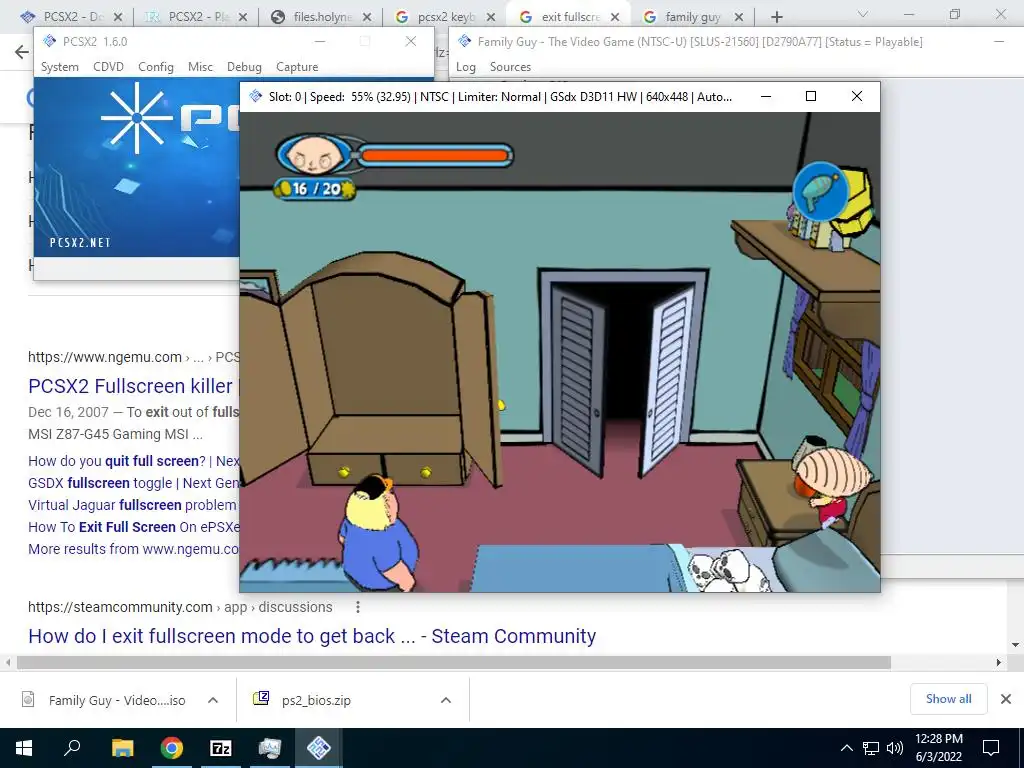
Task: Switch to the files.holyne Chrome tab
Action: [x=320, y=16]
